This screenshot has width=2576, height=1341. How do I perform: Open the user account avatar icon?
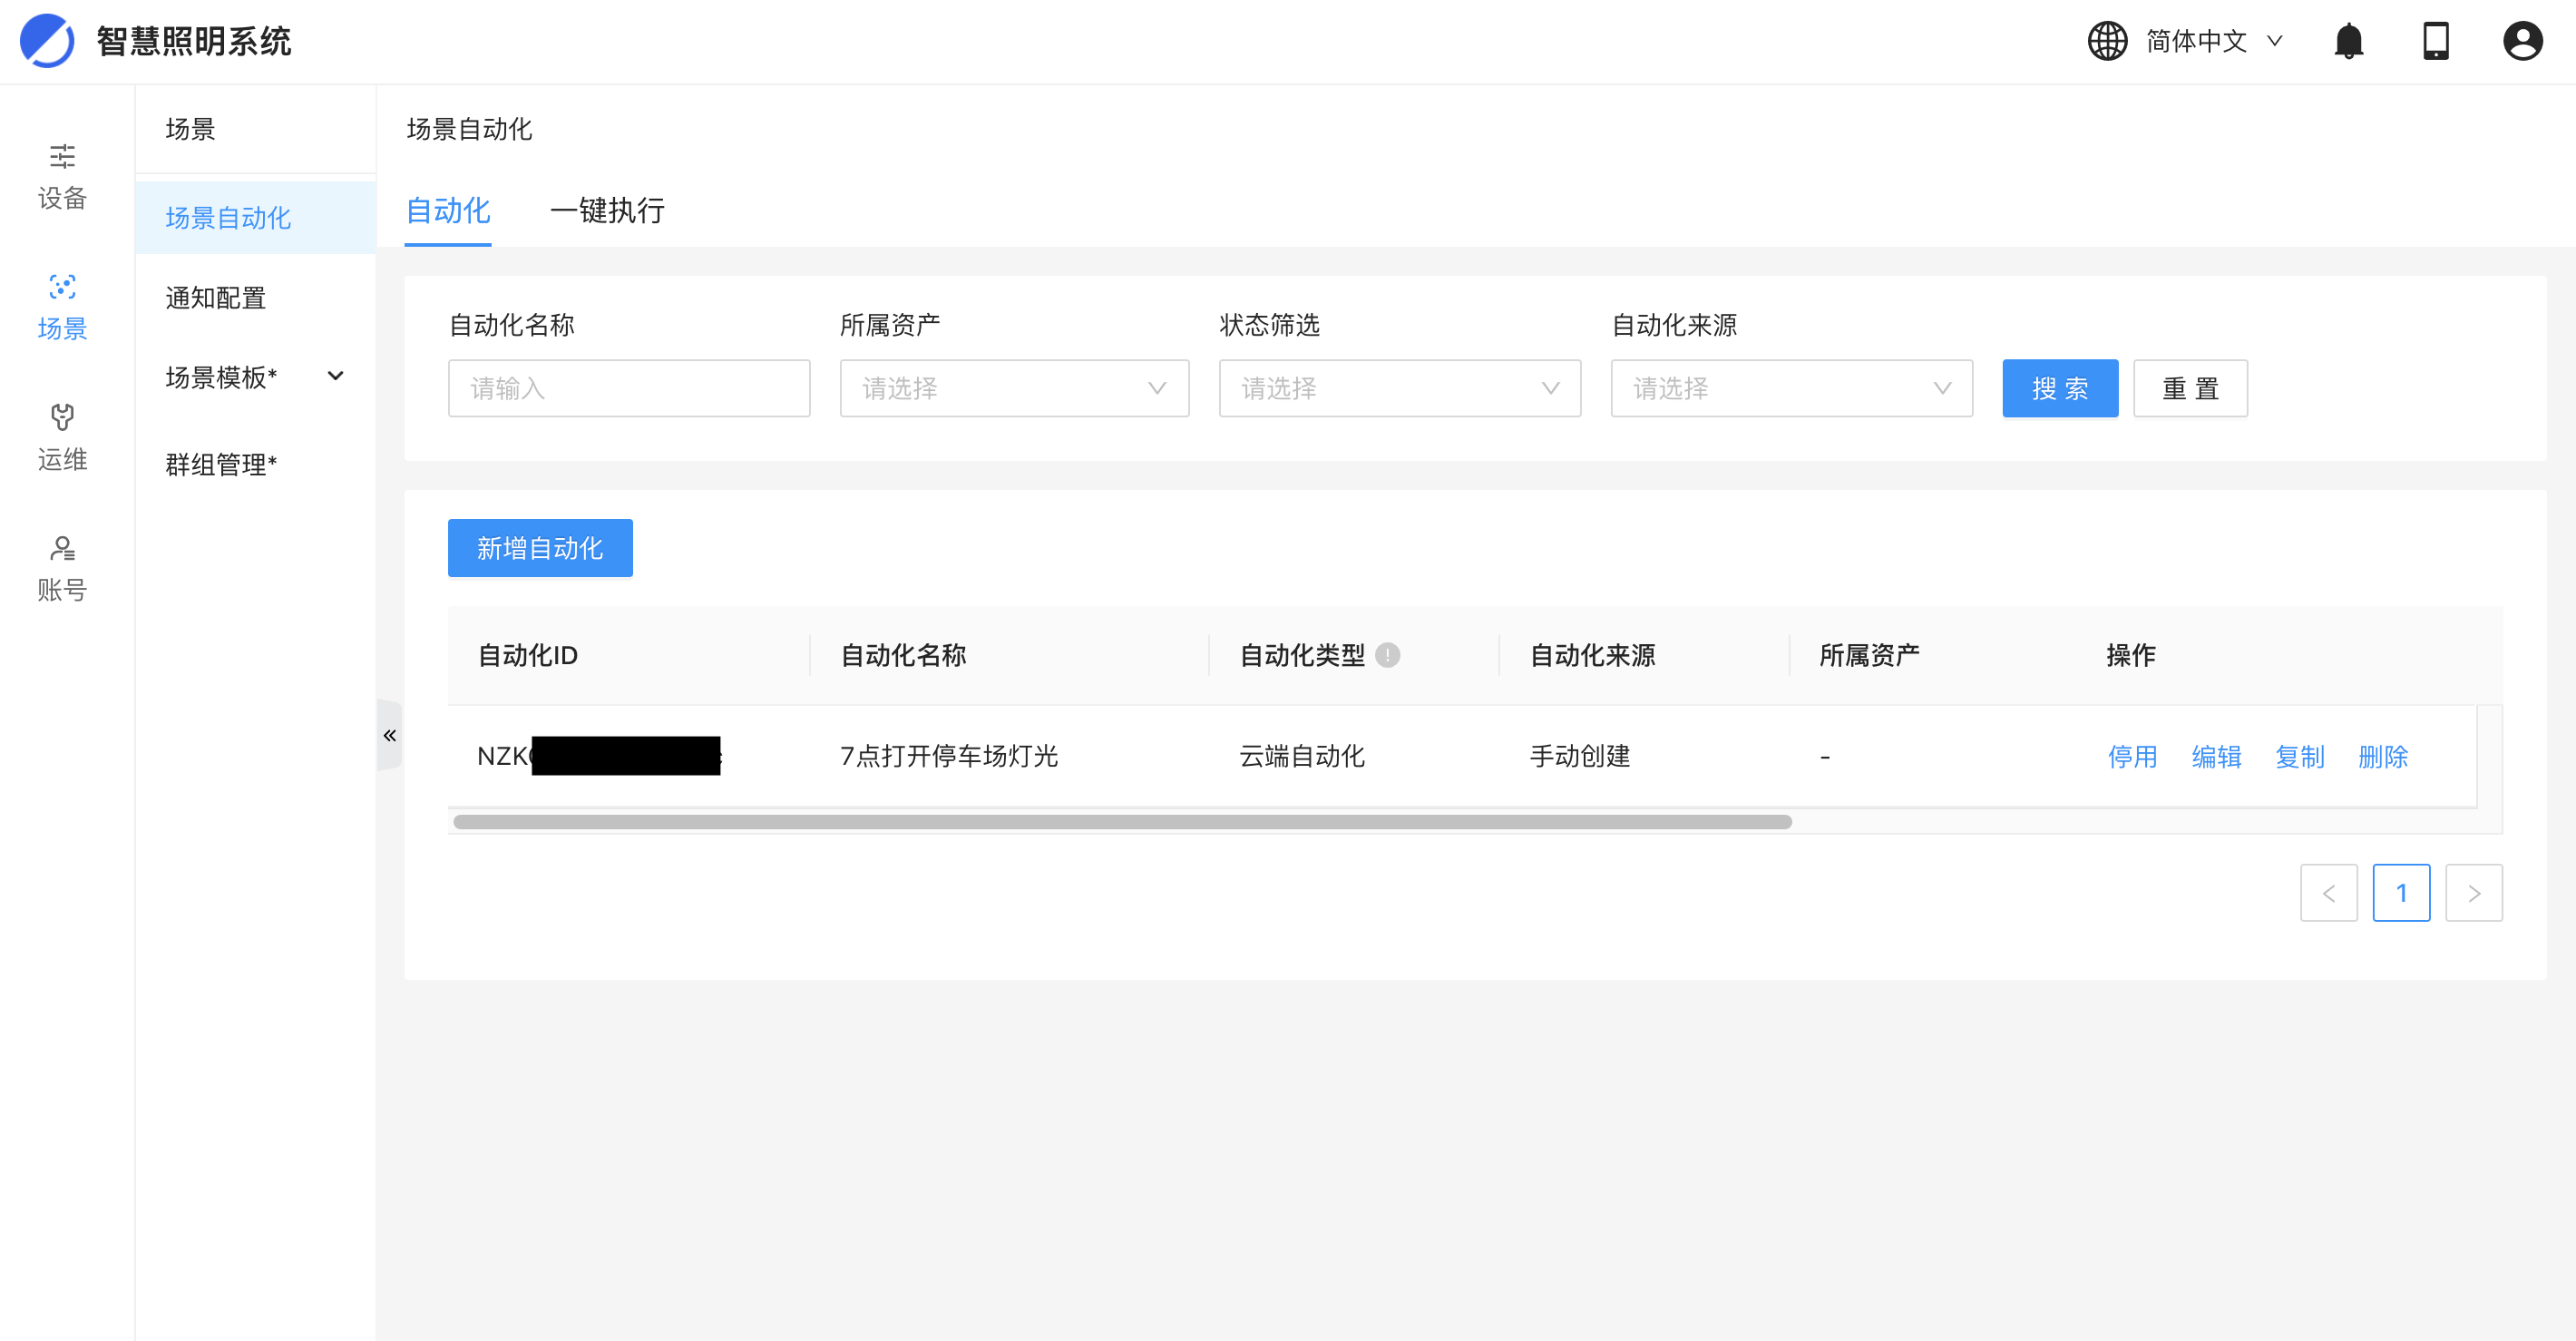2522,41
